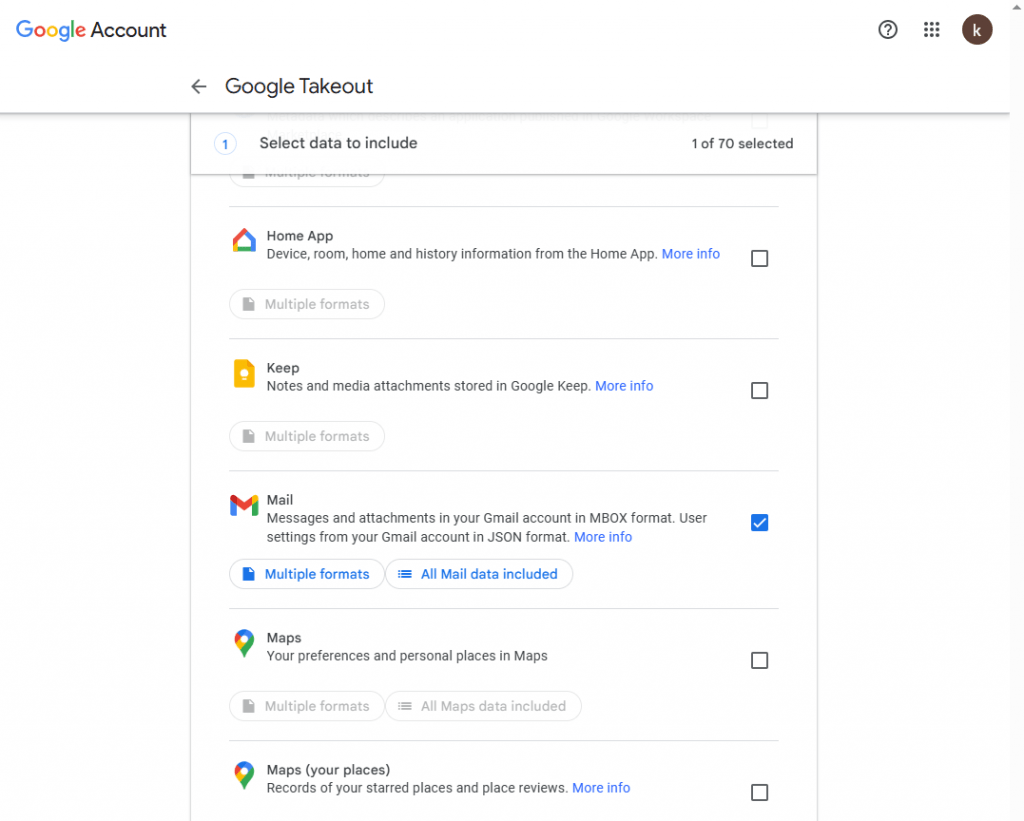Screen dimensions: 1024x821
Task: Click the Google Takeout title
Action: [299, 86]
